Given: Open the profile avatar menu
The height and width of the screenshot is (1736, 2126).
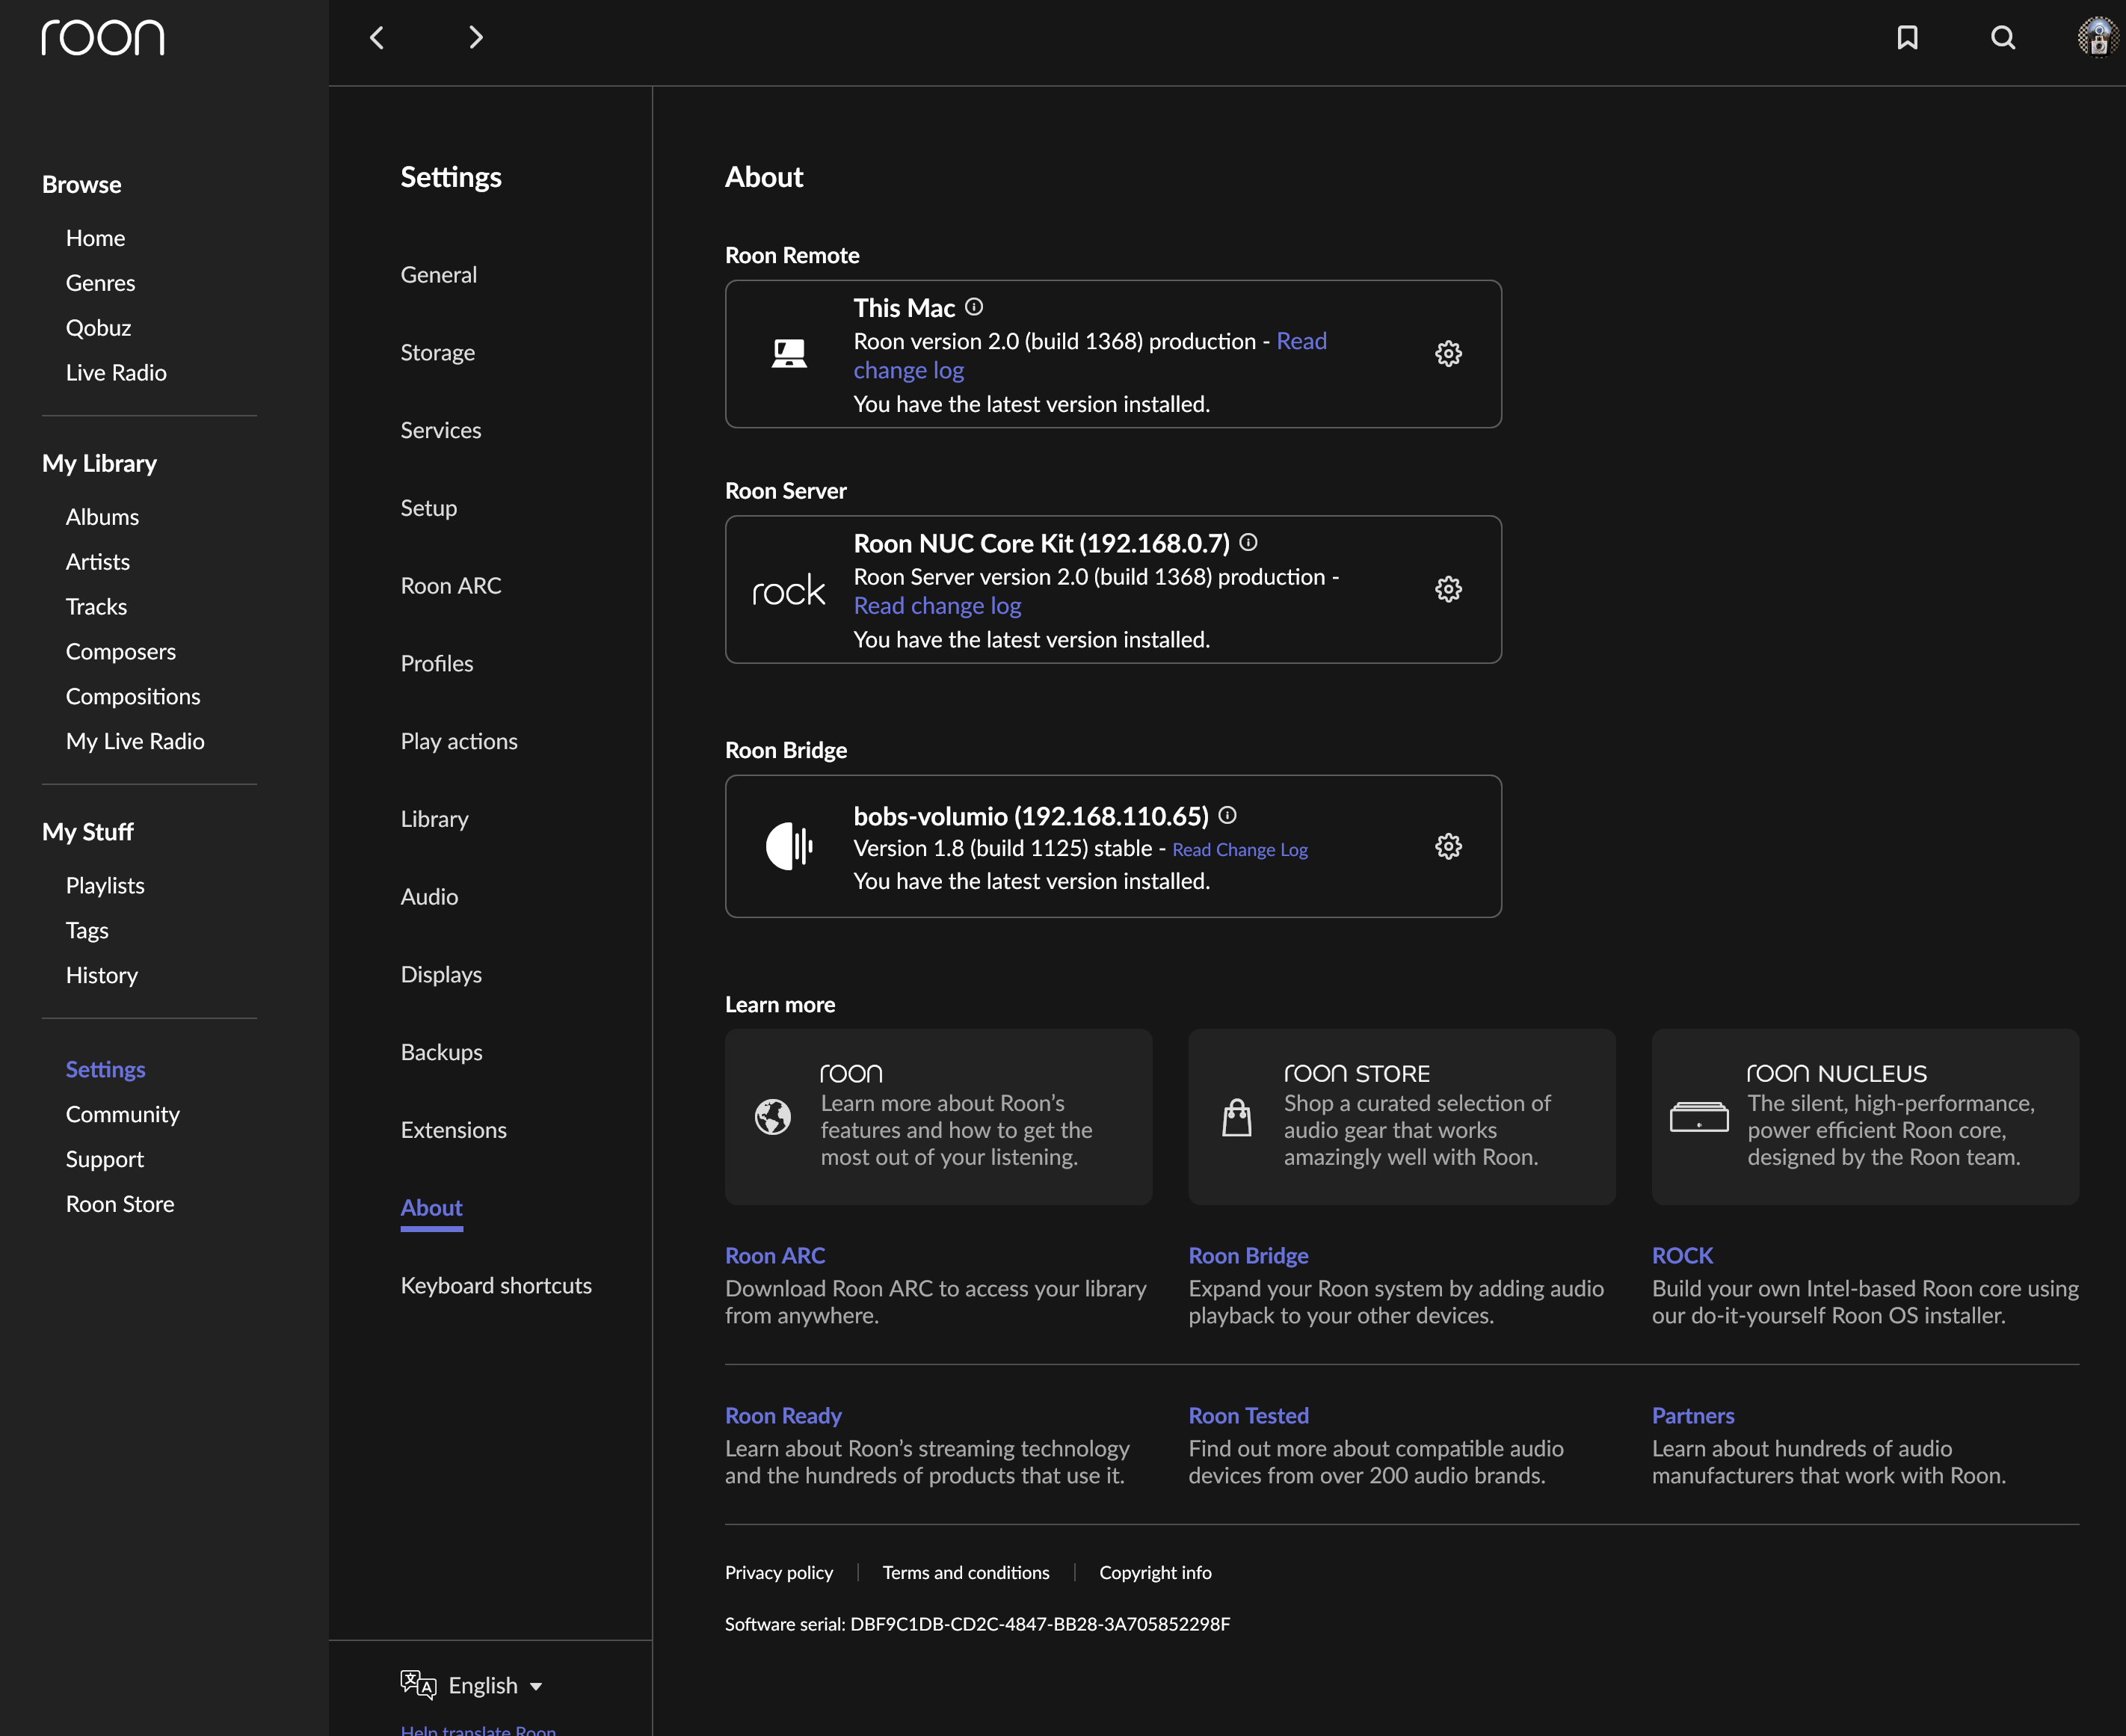Looking at the screenshot, I should [2098, 38].
